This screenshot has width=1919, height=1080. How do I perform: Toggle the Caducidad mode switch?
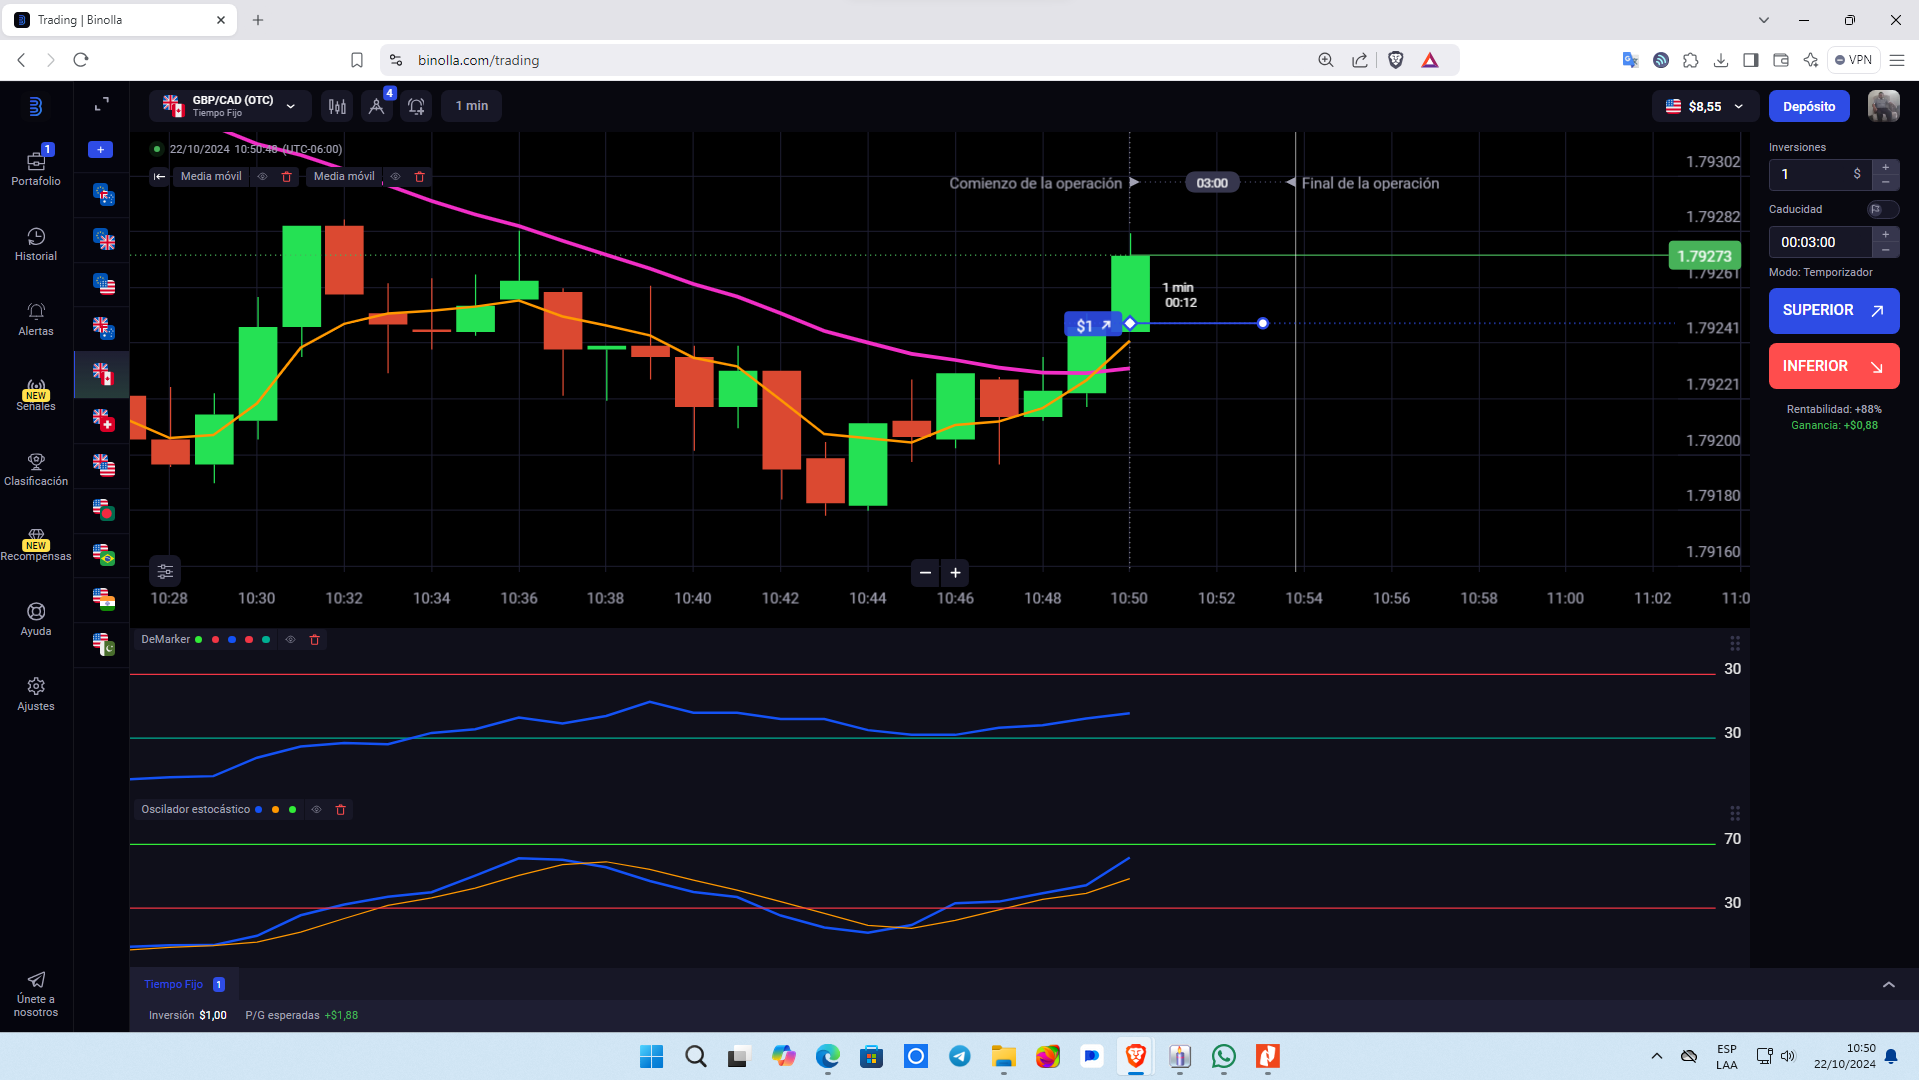(1882, 210)
